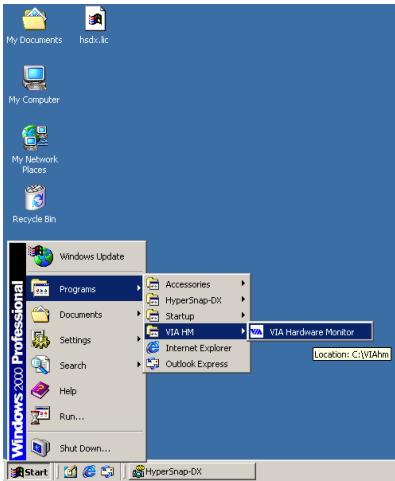Click the Outlook Express icon in Programs

tap(153, 364)
